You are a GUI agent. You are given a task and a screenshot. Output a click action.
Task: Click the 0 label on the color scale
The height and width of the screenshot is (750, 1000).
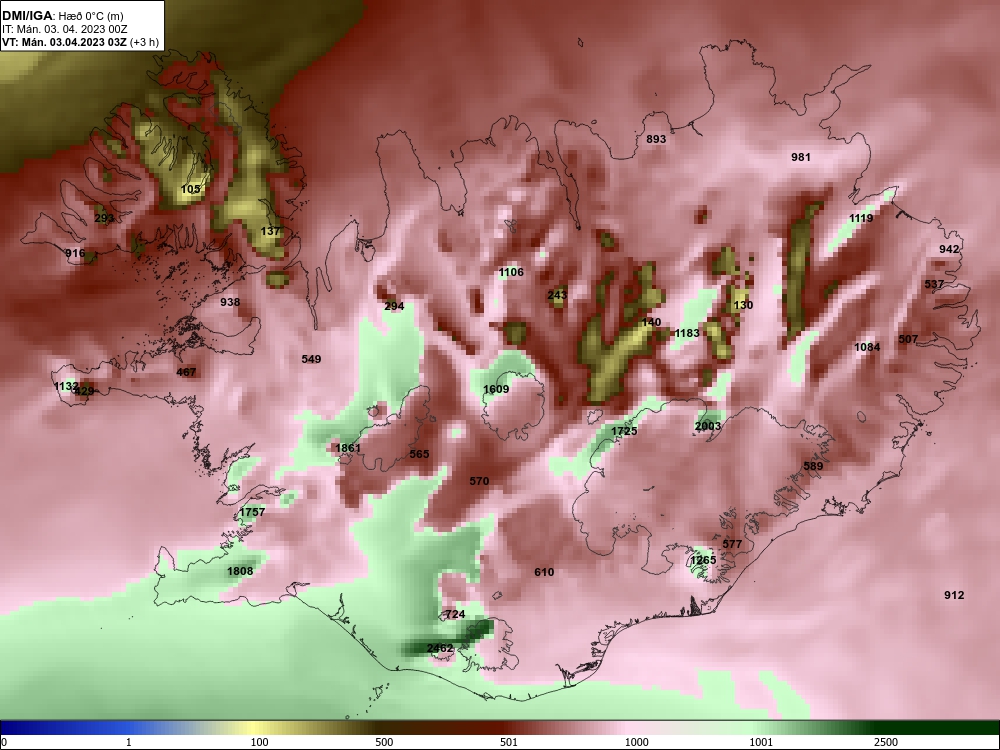[x=4, y=742]
